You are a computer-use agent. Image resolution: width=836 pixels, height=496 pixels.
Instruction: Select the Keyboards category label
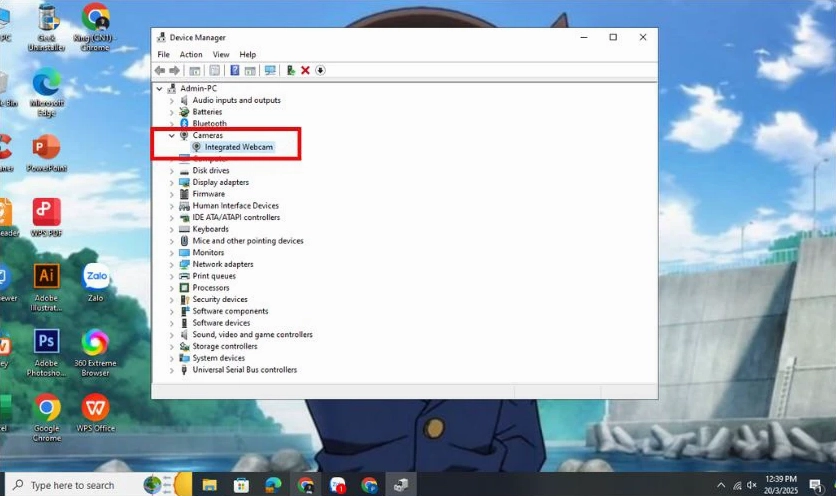210,229
